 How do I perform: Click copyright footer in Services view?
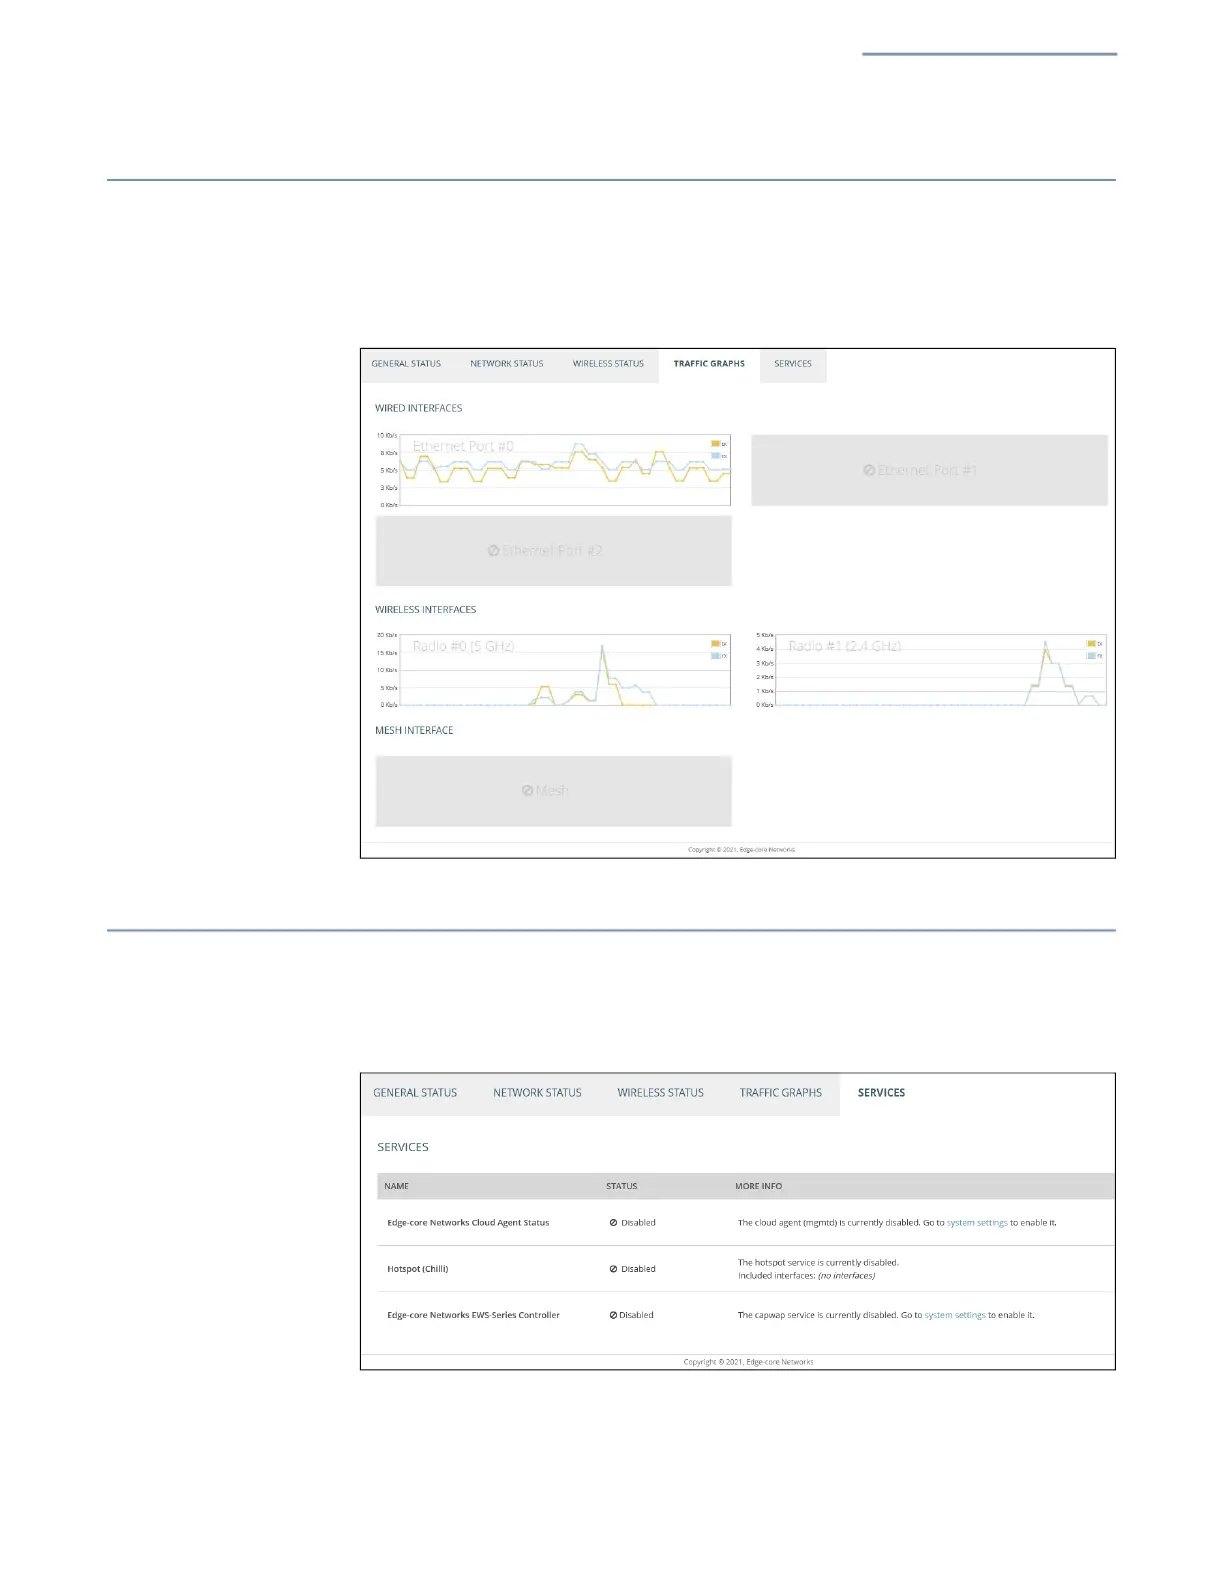pyautogui.click(x=748, y=1362)
